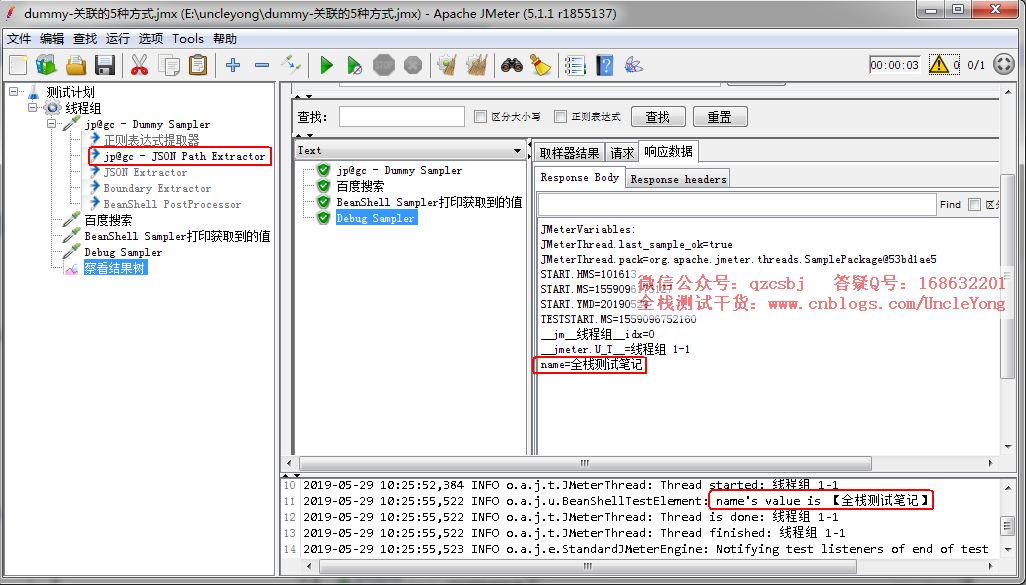Toggle the 正则表达式 checkbox

(x=560, y=116)
